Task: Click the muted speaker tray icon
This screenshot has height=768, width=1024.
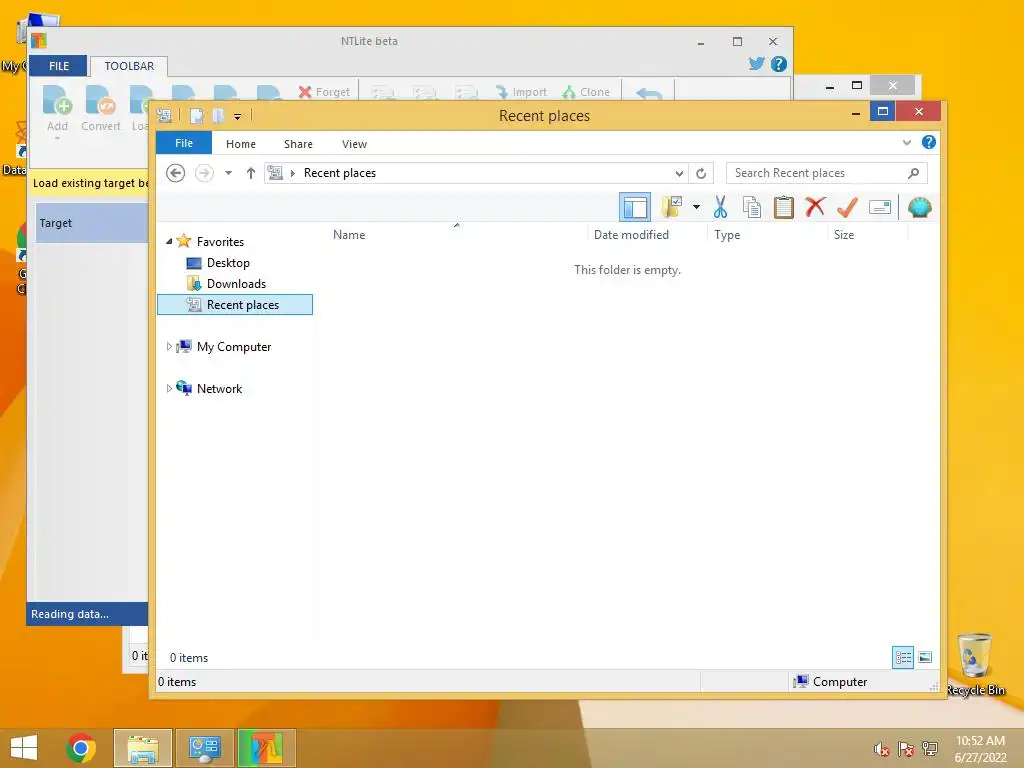Action: (882, 749)
